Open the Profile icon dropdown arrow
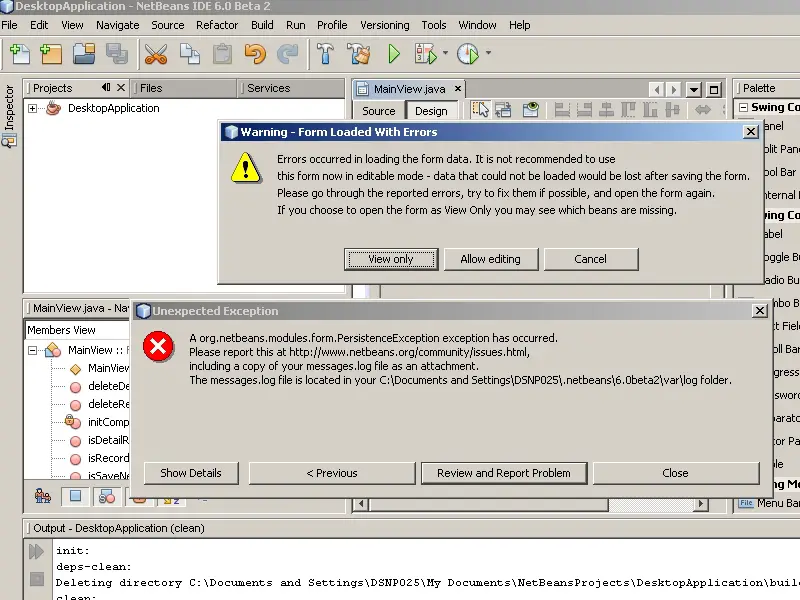This screenshot has height=600, width=800. point(488,53)
